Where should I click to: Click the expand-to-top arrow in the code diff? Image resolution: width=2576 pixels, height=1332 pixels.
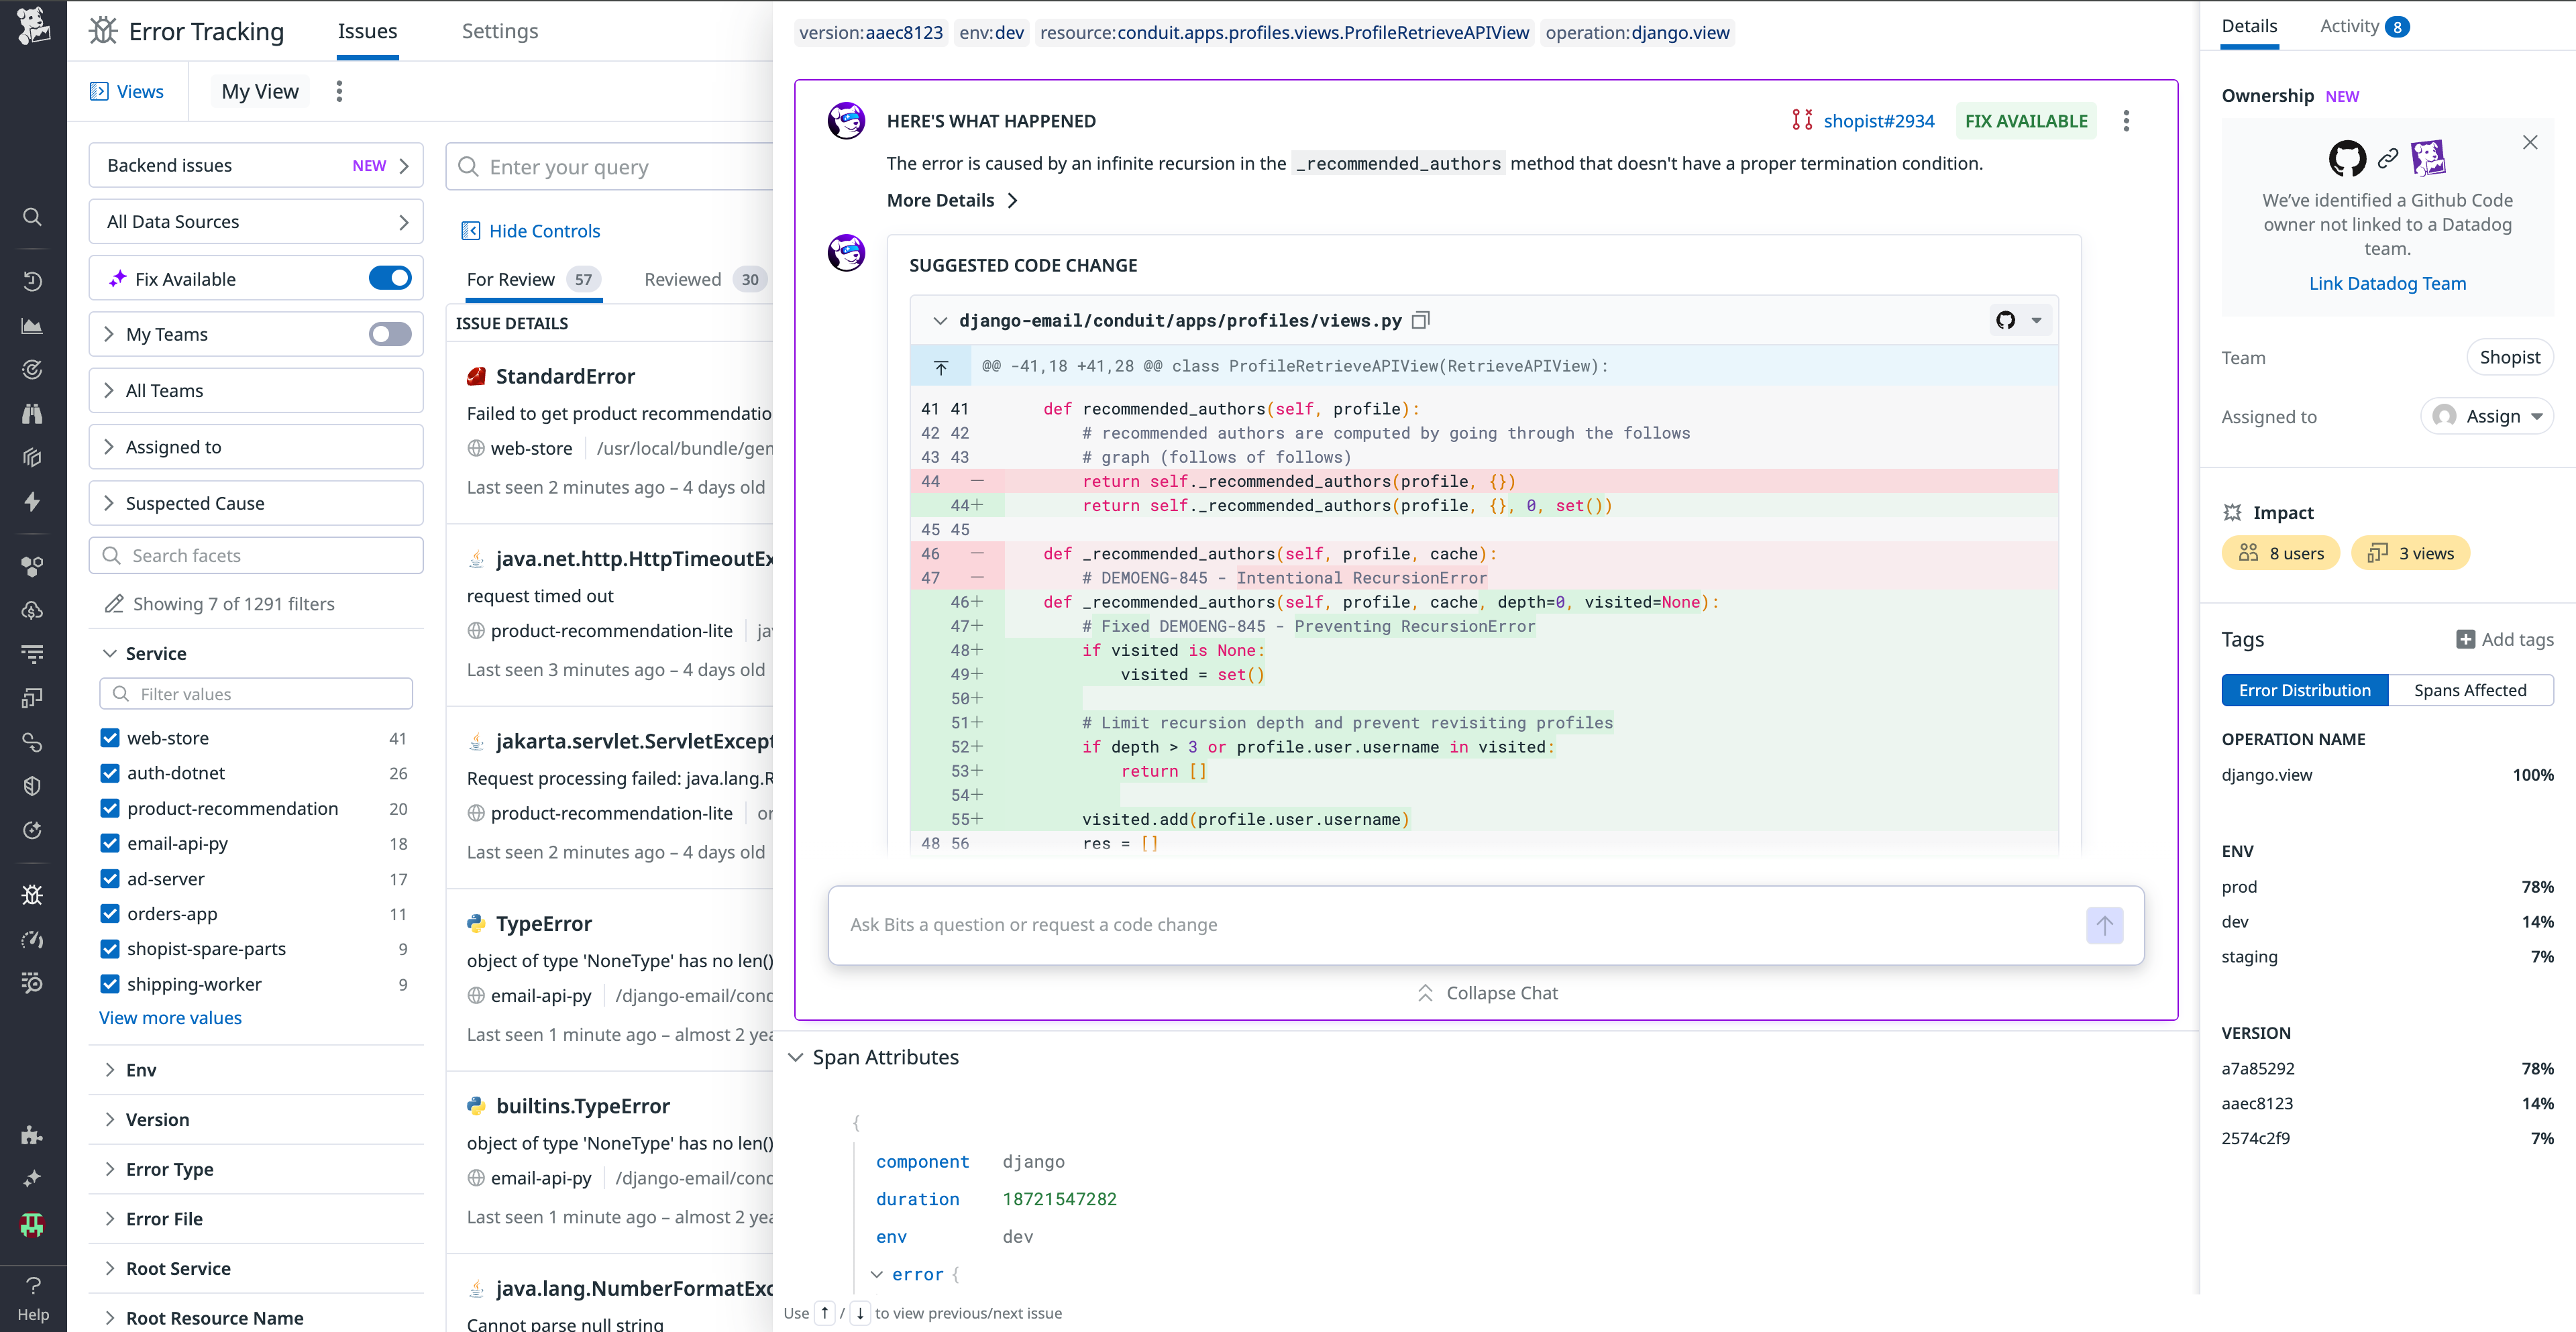940,366
